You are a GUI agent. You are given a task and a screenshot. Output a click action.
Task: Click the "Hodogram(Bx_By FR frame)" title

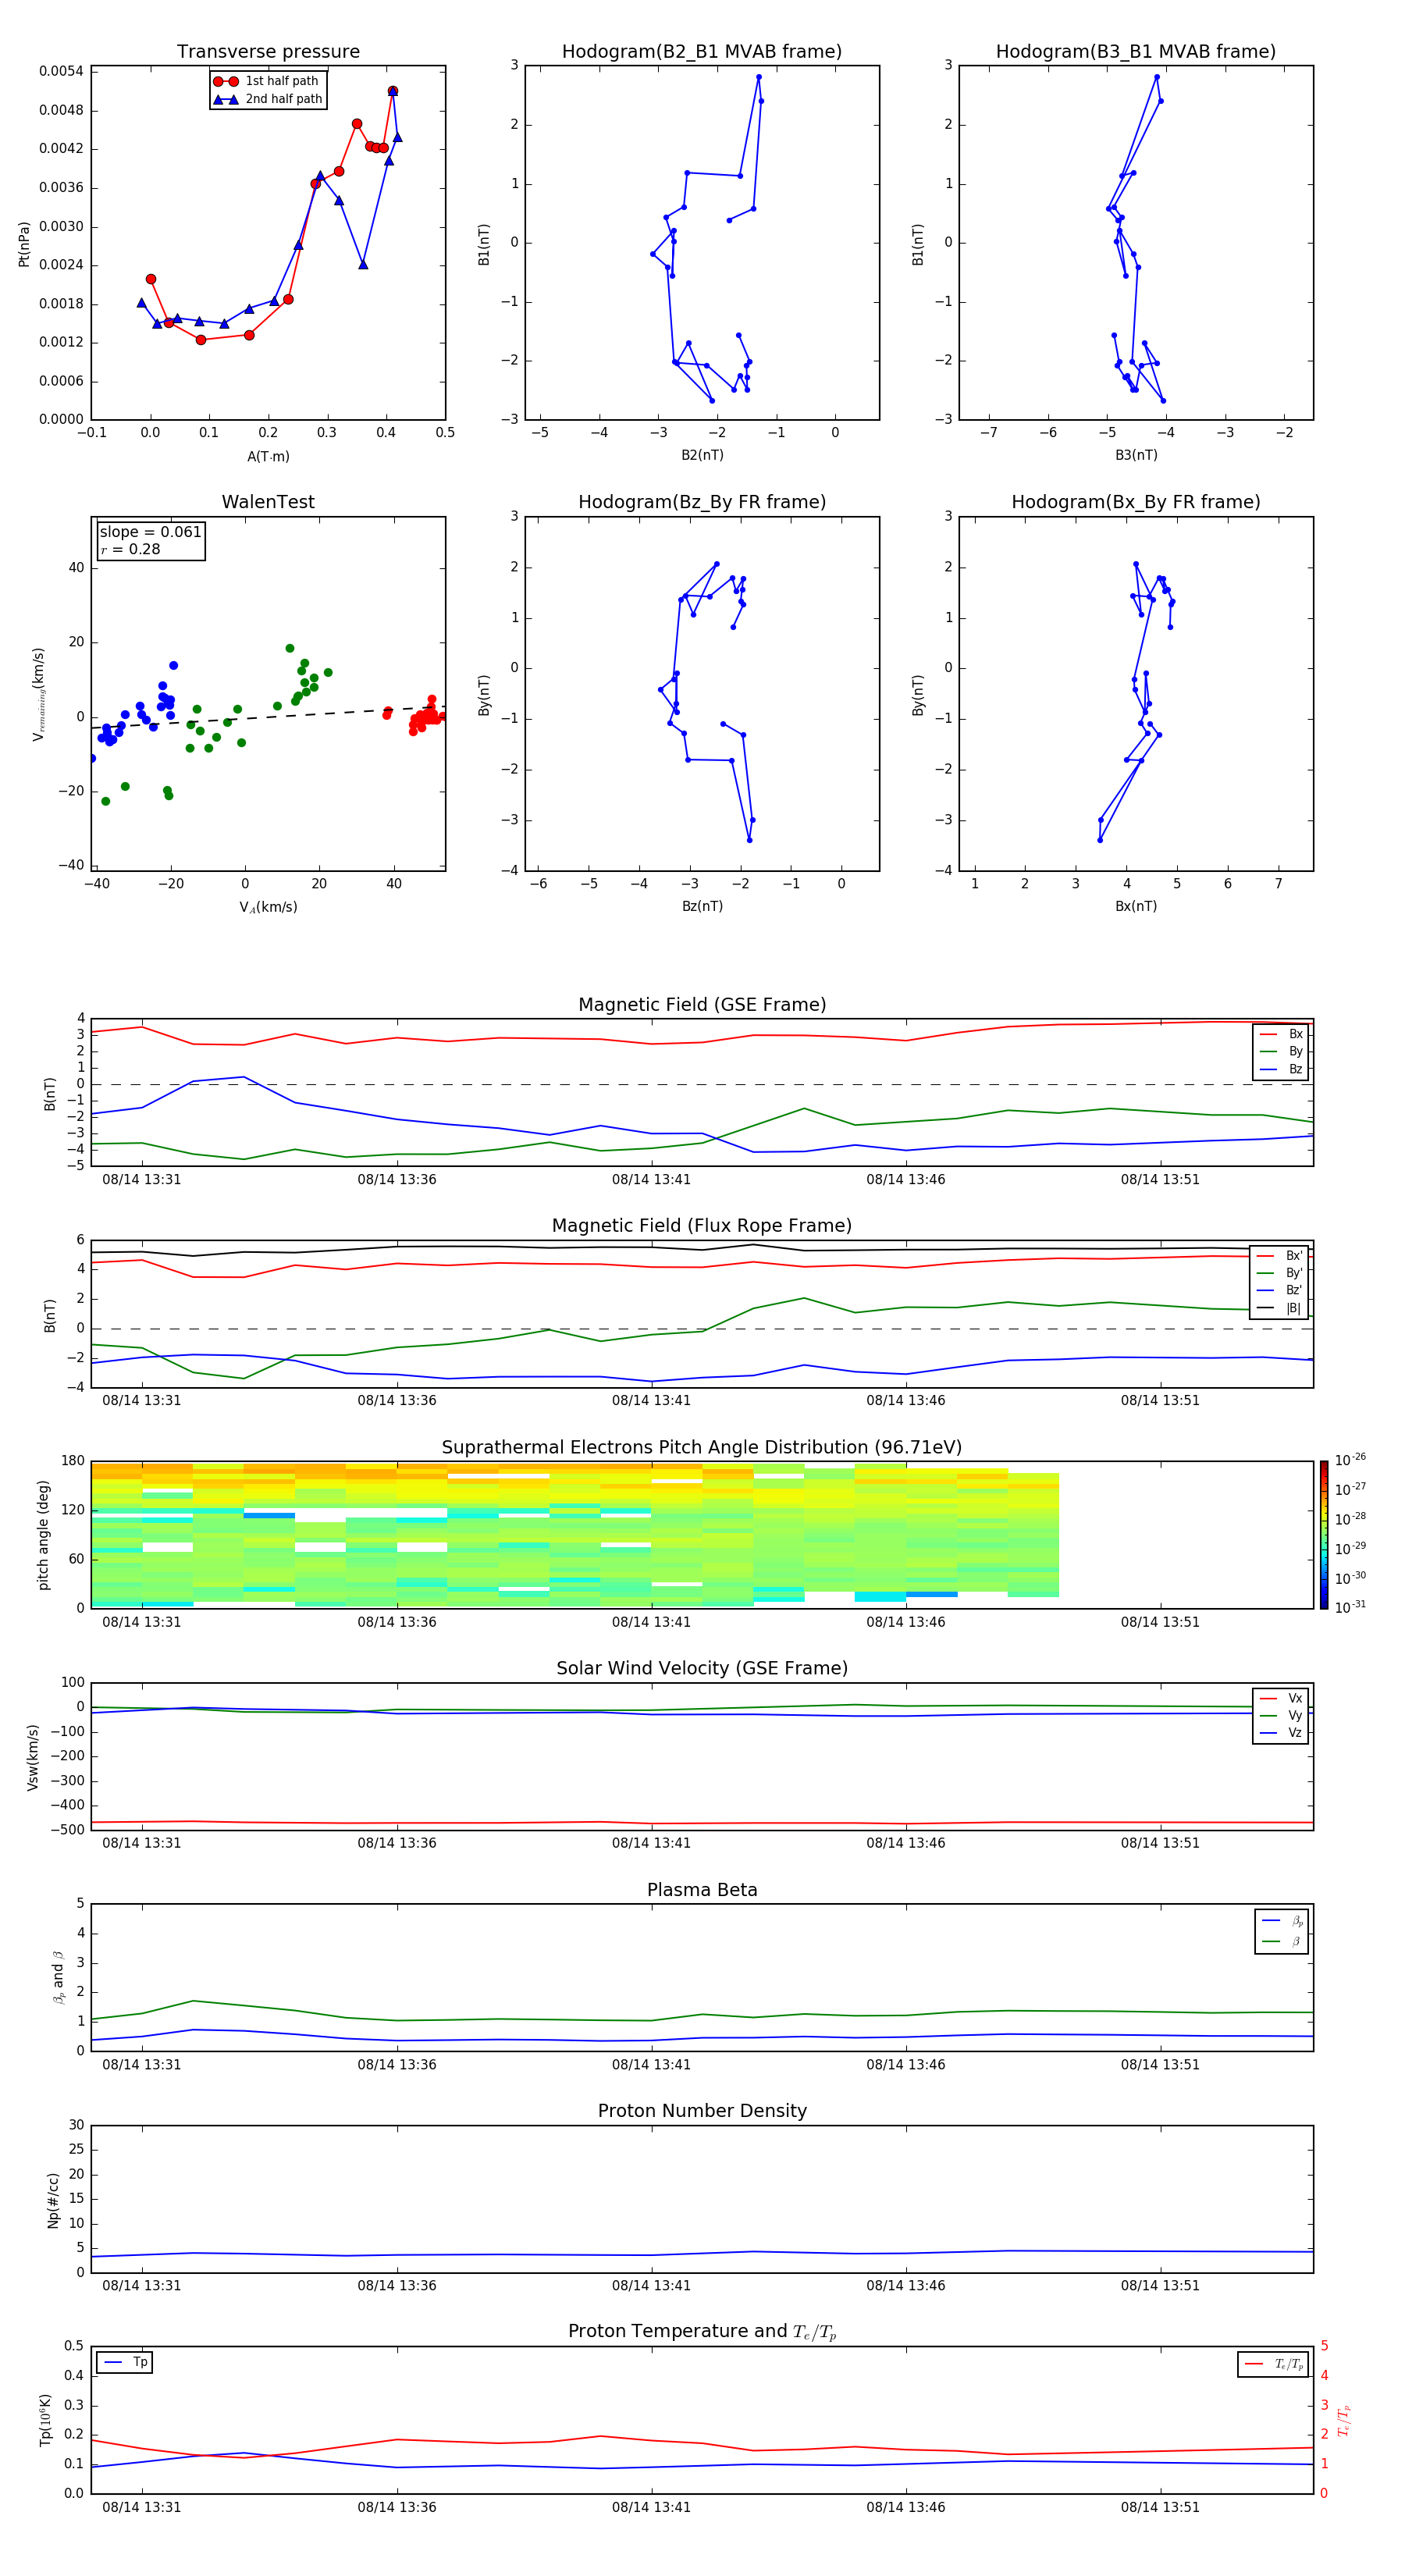pos(1136,502)
